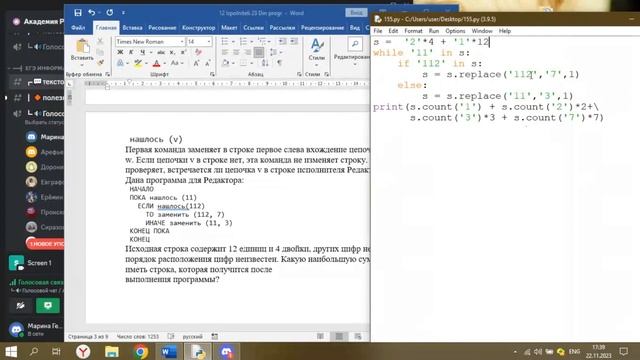Align text right in Word
The image size is (640, 360).
point(248,52)
